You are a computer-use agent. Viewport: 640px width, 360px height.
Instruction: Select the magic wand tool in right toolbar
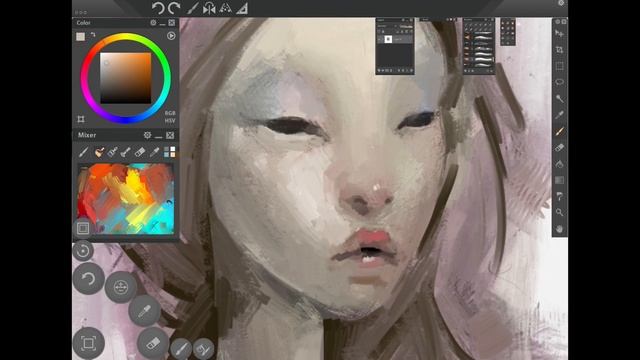(560, 99)
